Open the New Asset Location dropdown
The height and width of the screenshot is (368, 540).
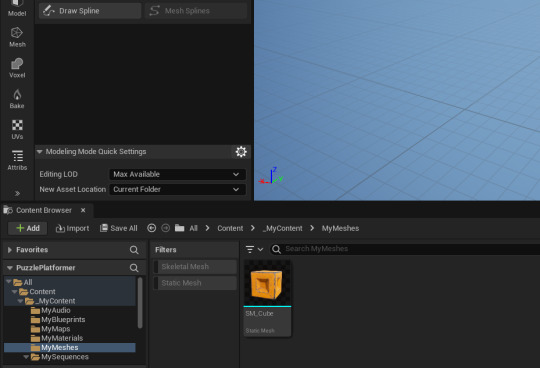coord(177,189)
